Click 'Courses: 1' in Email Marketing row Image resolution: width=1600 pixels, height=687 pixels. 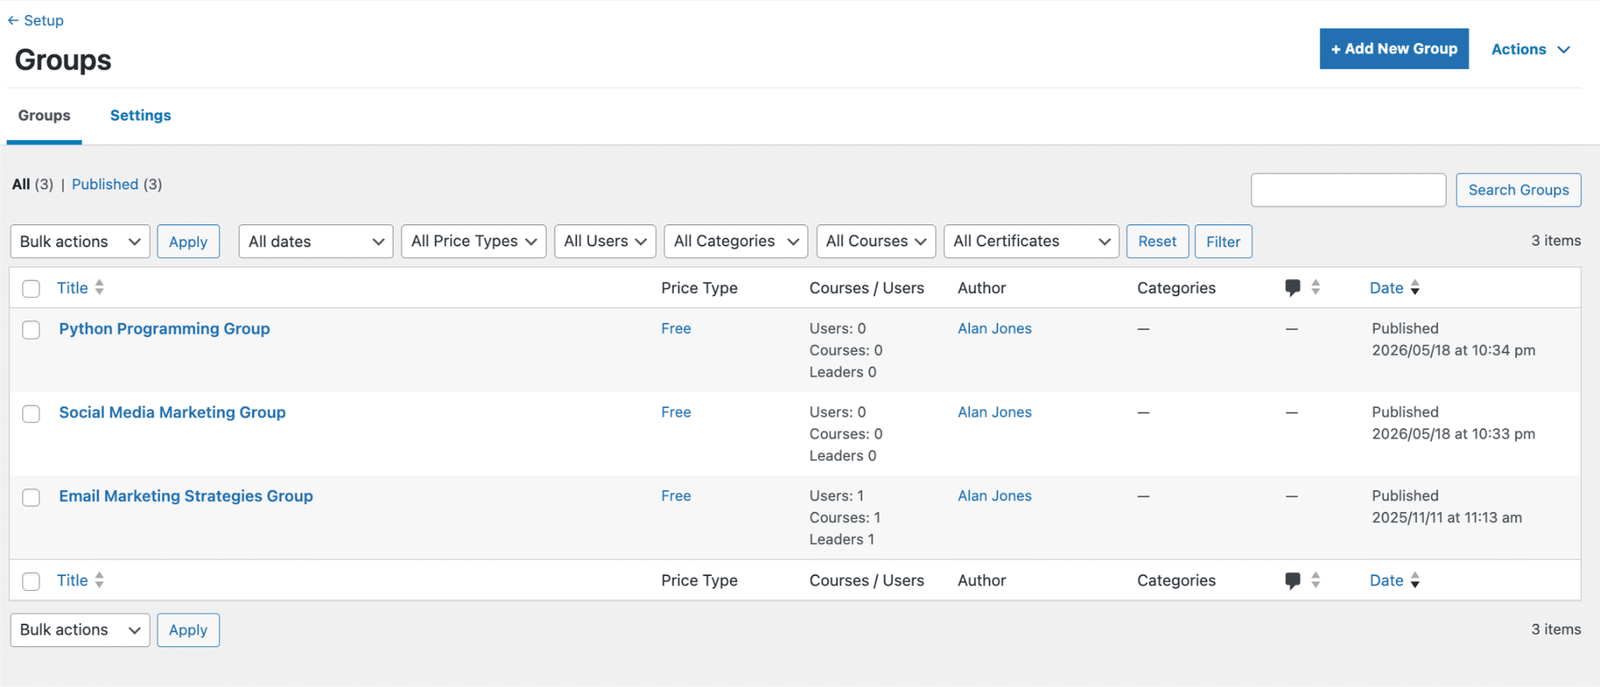845,519
